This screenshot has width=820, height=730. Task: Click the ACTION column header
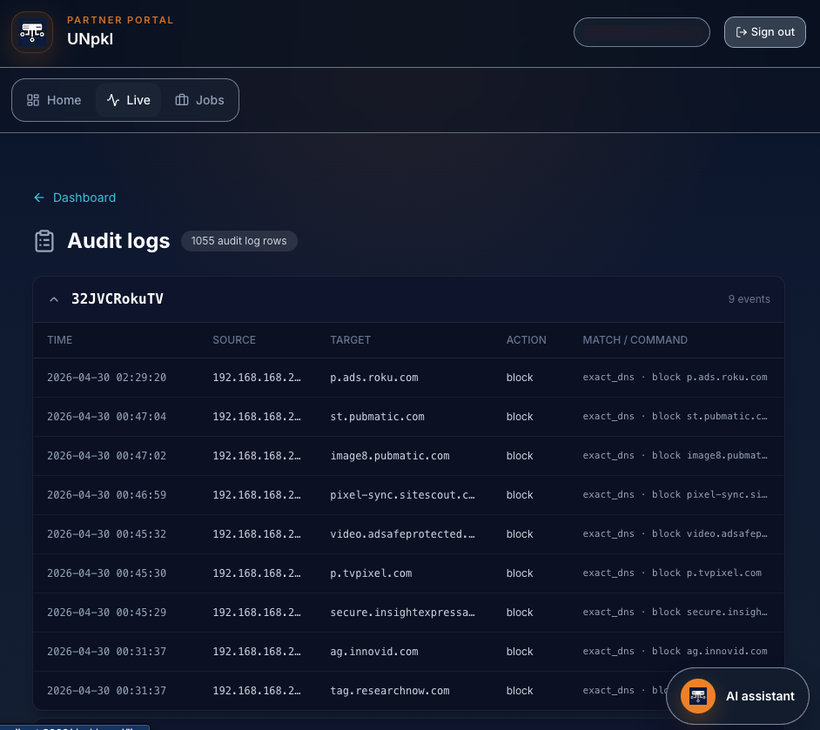click(x=526, y=340)
